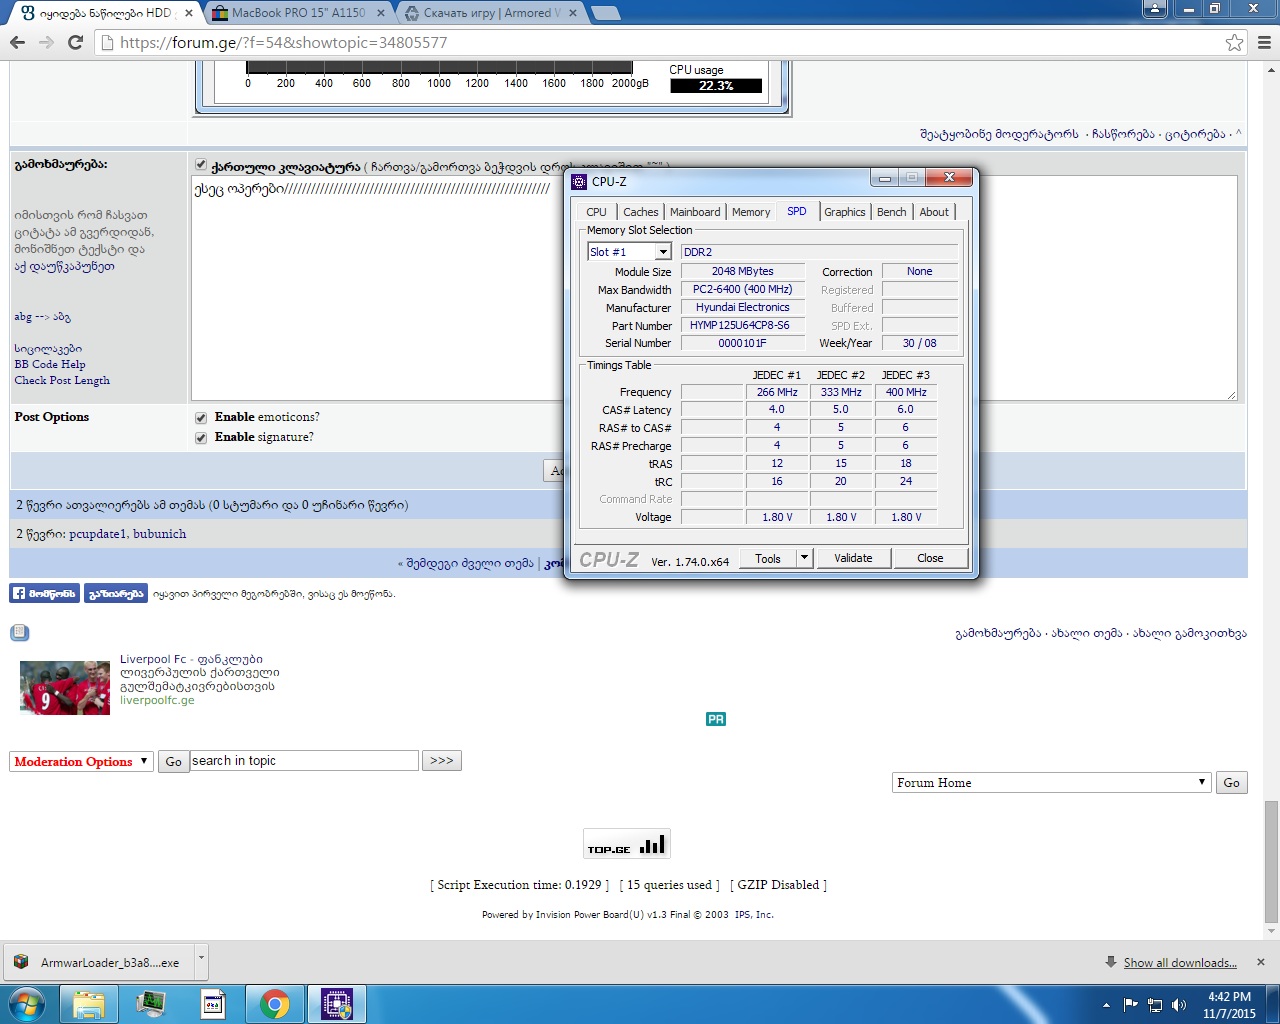1280x1024 pixels.
Task: Bookmark this page with the star icon
Action: click(x=1235, y=42)
